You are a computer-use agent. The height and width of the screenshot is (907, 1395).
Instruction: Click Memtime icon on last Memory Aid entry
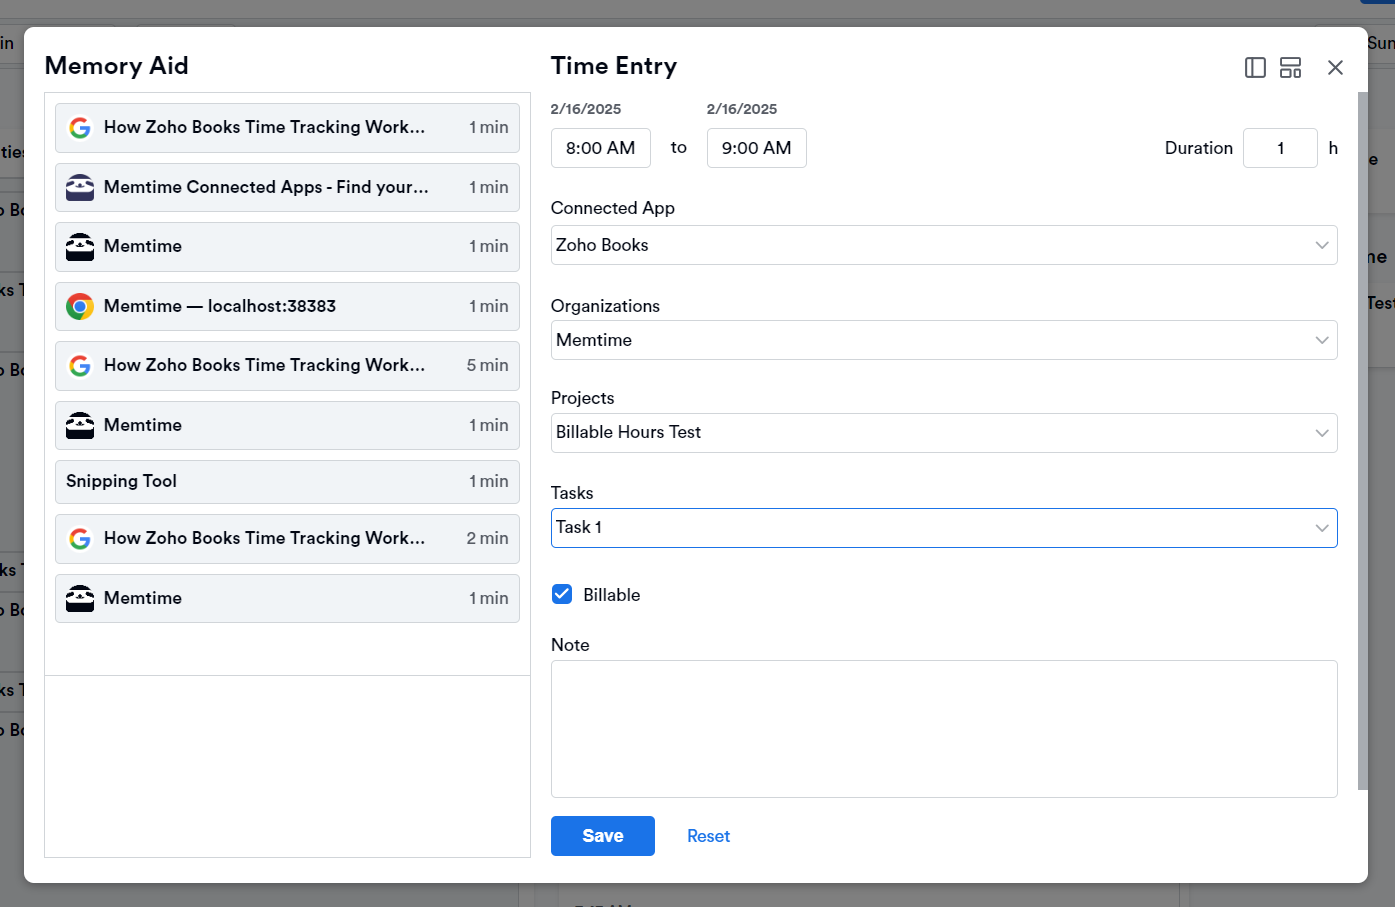pos(80,598)
